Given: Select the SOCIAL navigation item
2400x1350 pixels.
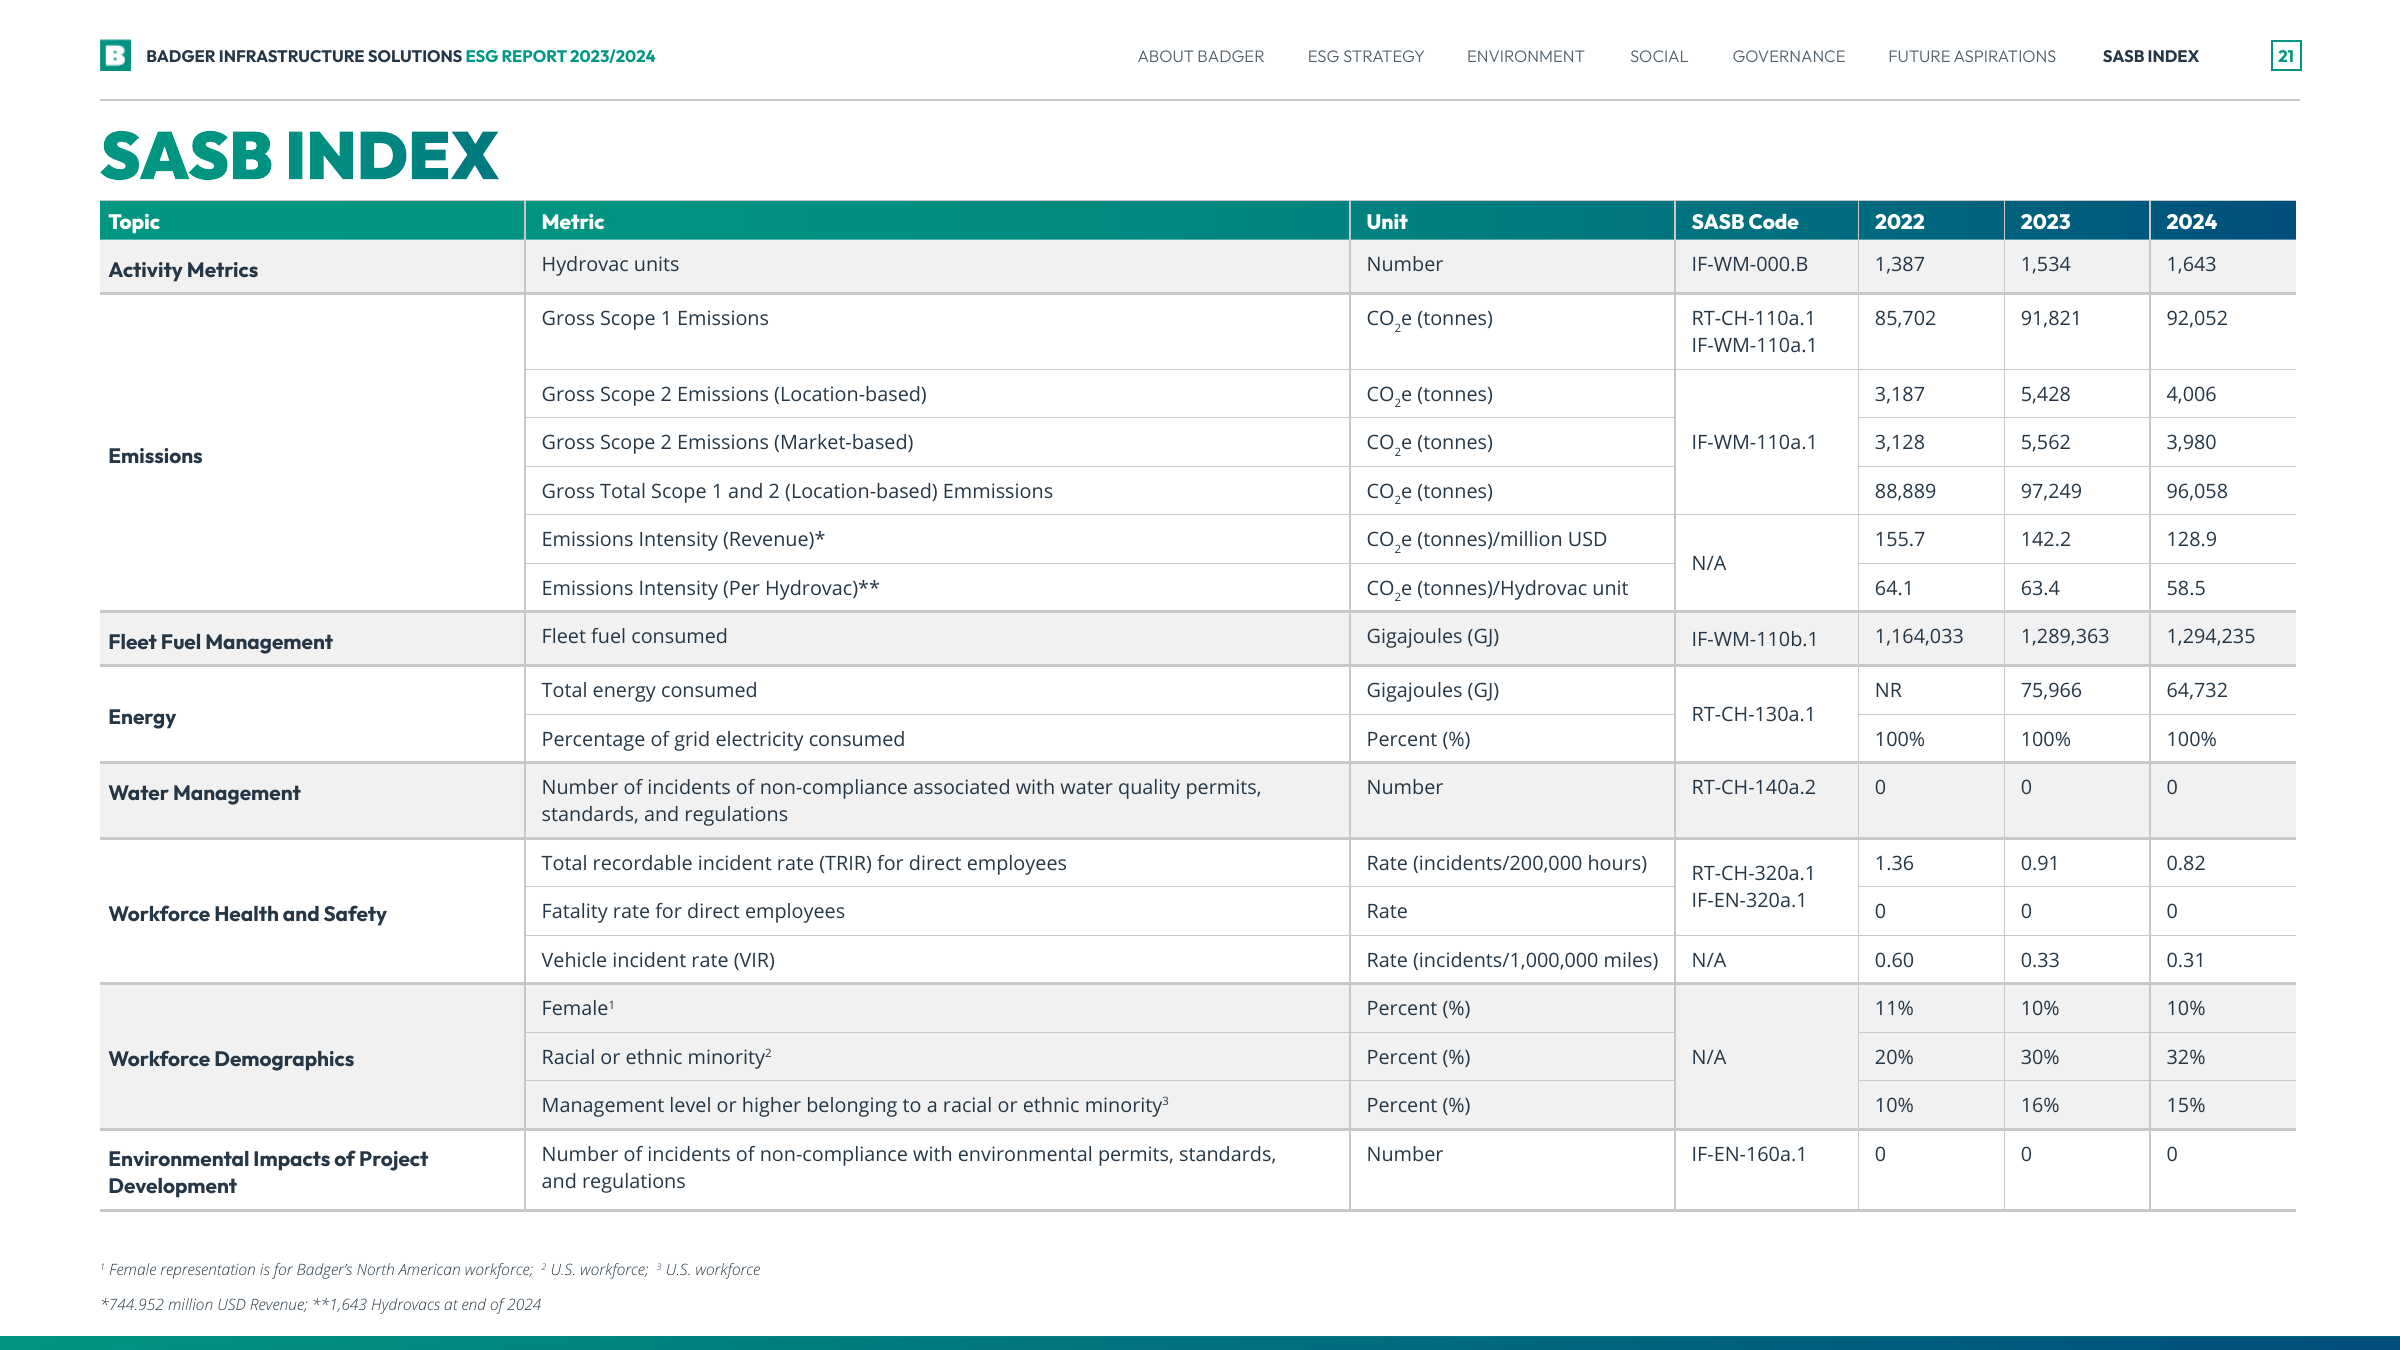Looking at the screenshot, I should tap(1658, 56).
